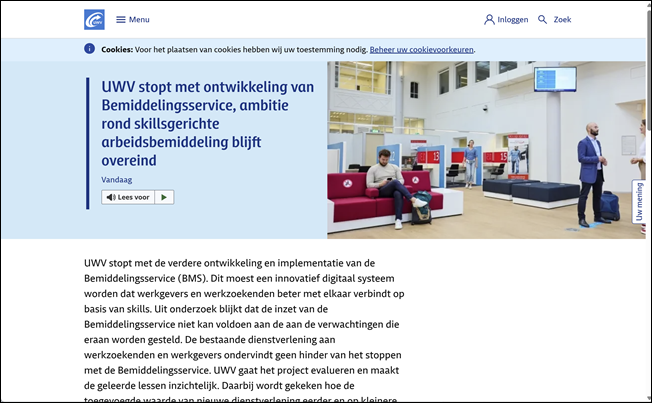The width and height of the screenshot is (652, 403).
Task: Open the Beheer uw cookievoorkeuren link
Action: (421, 49)
